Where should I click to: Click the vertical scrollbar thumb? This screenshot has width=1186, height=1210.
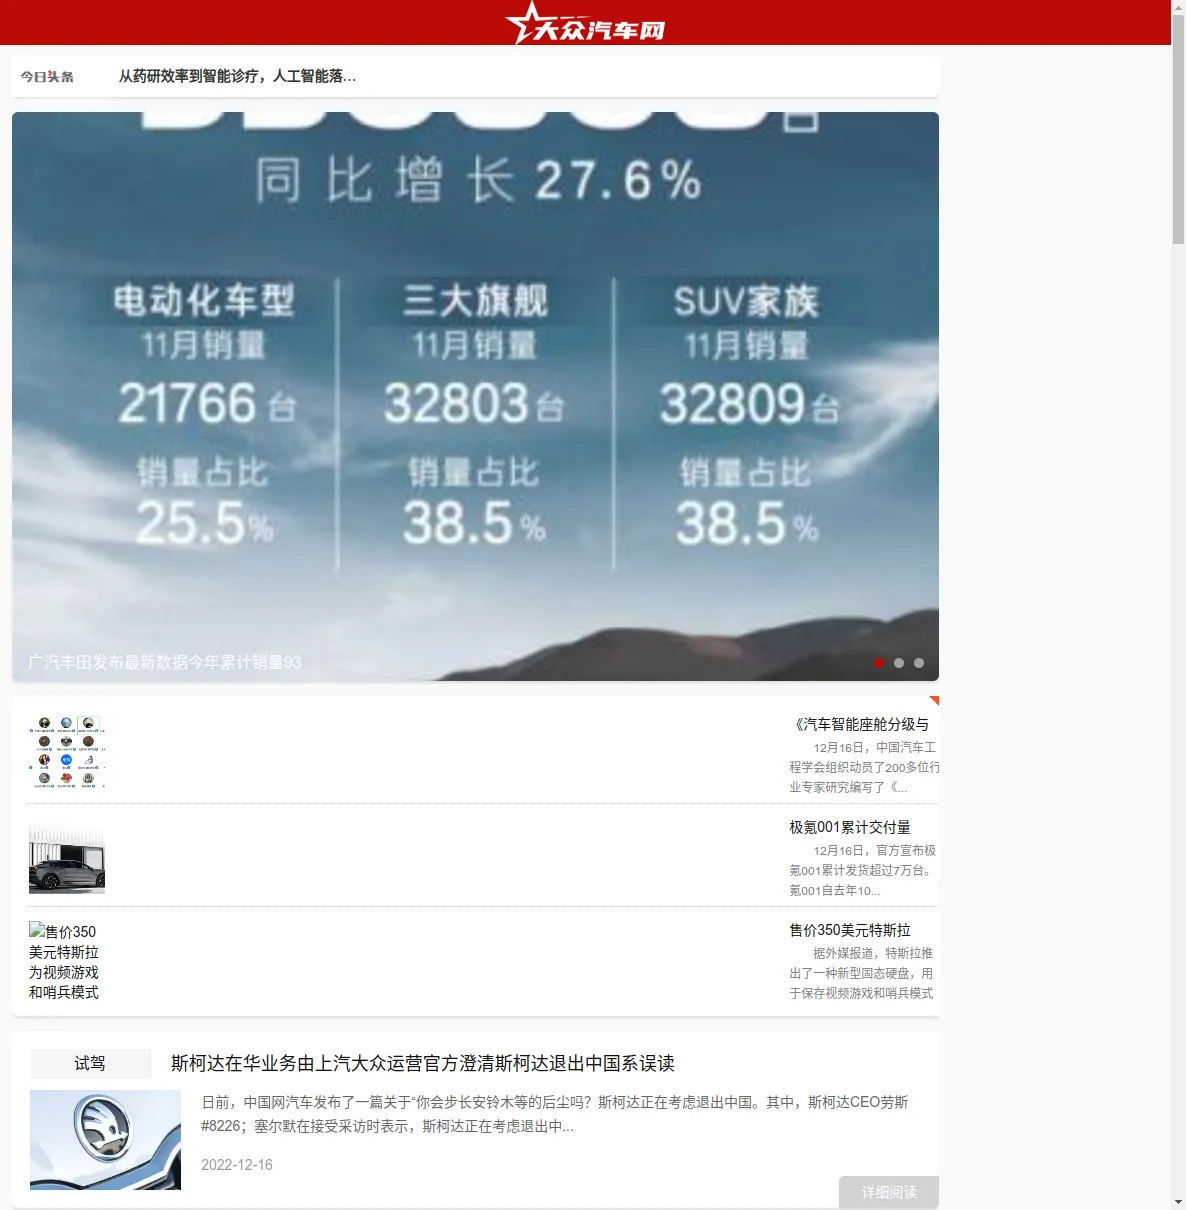click(x=1178, y=128)
